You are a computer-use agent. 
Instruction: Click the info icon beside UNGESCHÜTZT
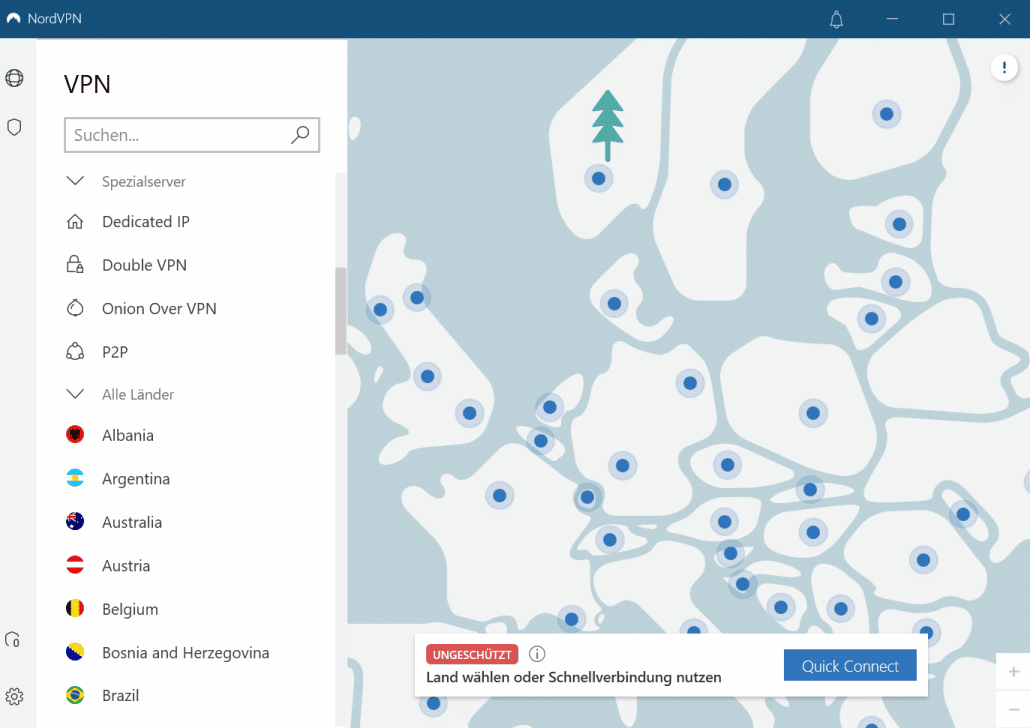coord(537,654)
